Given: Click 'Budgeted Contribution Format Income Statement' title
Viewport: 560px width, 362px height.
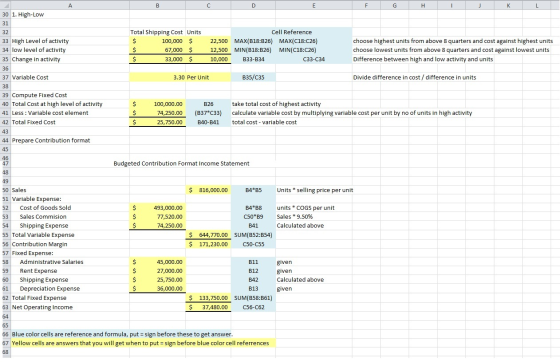Looking at the screenshot, I should [x=181, y=164].
